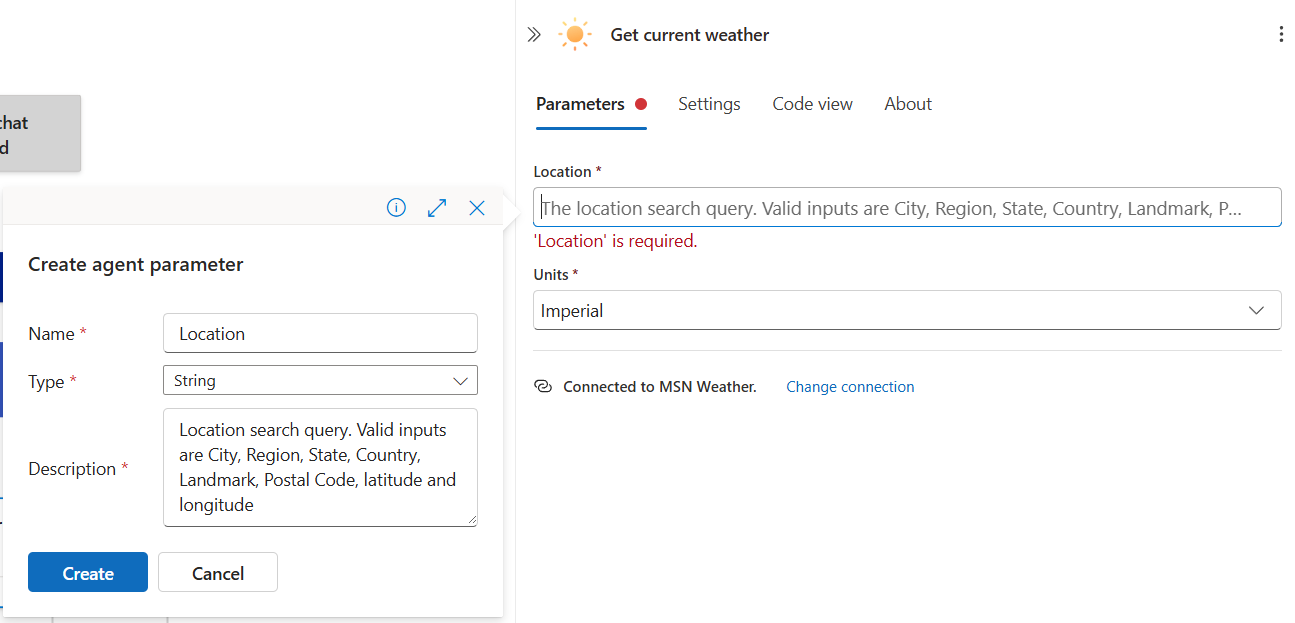The image size is (1295, 623).
Task: Open the three-dot menu for the weather action
Action: click(x=1281, y=33)
